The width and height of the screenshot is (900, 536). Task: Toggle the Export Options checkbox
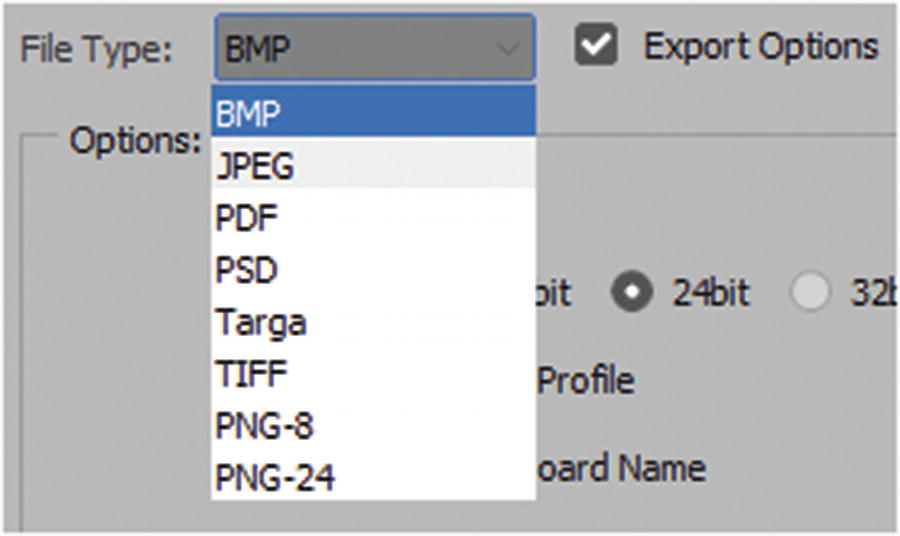coord(596,46)
